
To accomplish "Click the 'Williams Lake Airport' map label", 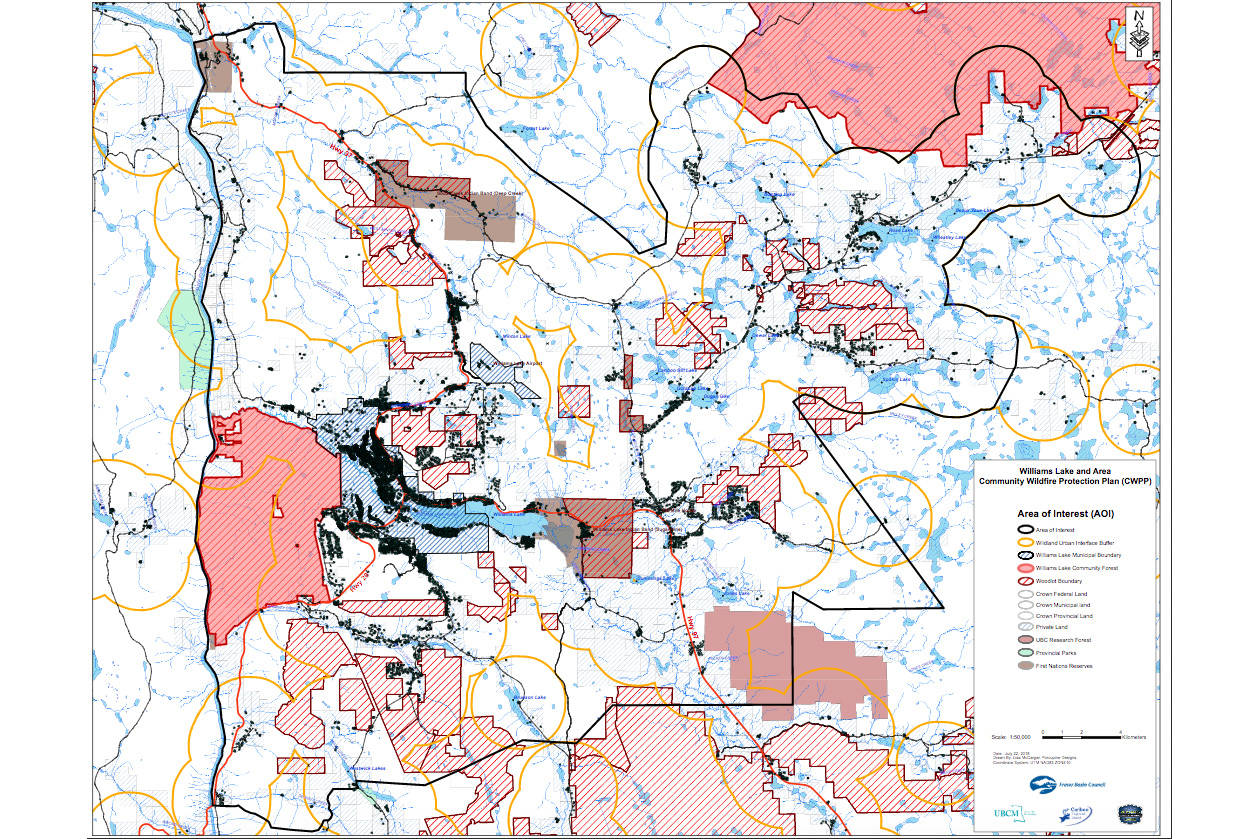I will tap(518, 363).
